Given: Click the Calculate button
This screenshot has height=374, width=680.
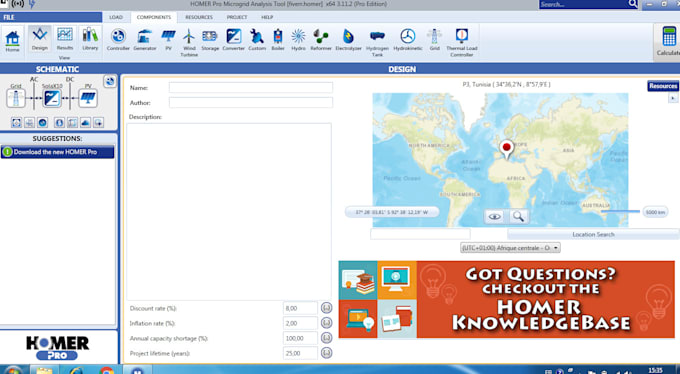Looking at the screenshot, I should tap(669, 42).
